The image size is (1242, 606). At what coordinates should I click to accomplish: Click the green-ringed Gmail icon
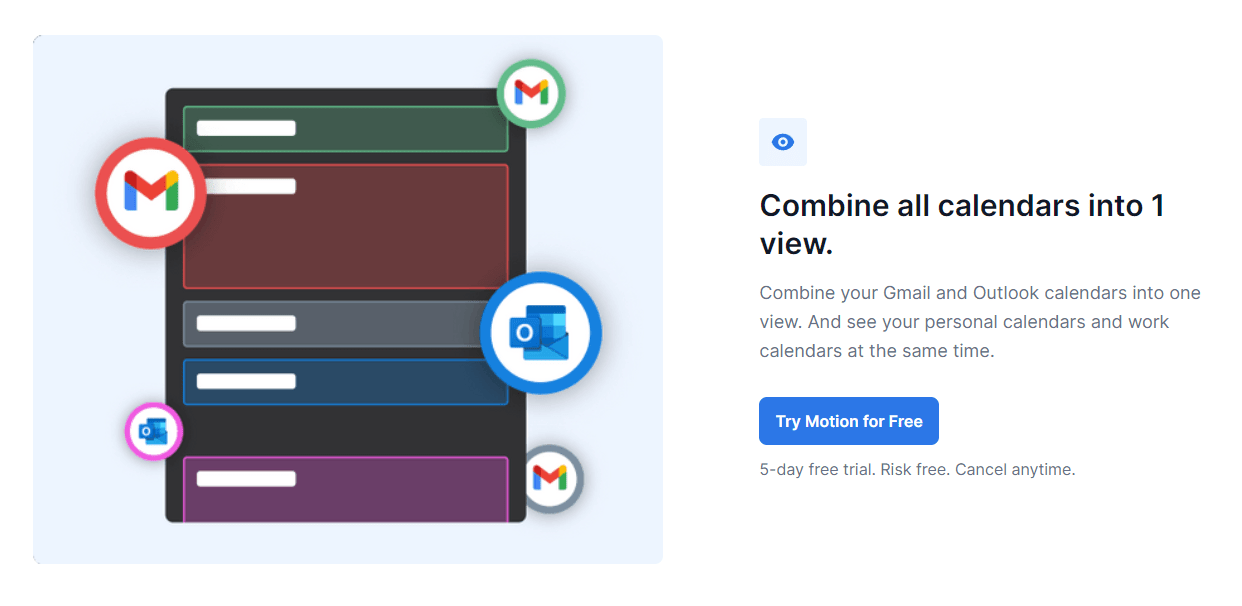pos(531,93)
